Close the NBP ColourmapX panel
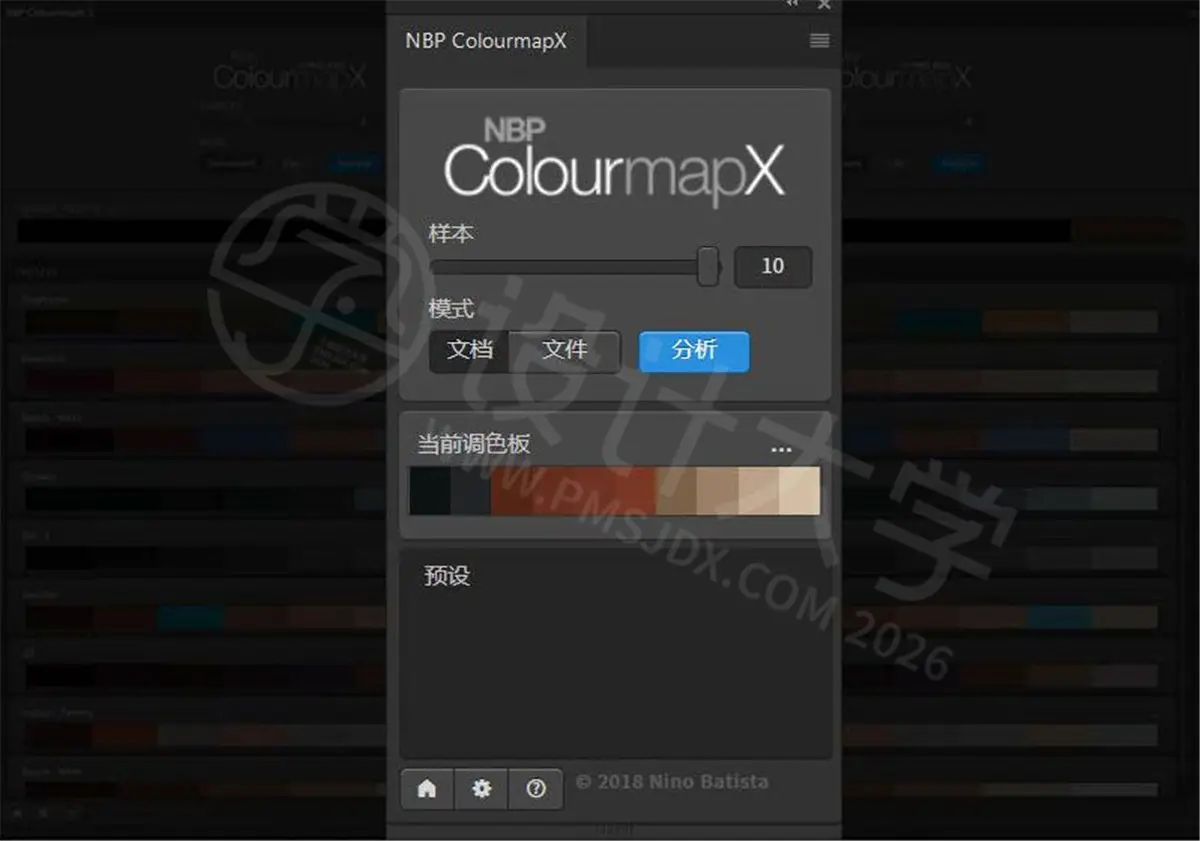The image size is (1200, 841). click(x=824, y=4)
